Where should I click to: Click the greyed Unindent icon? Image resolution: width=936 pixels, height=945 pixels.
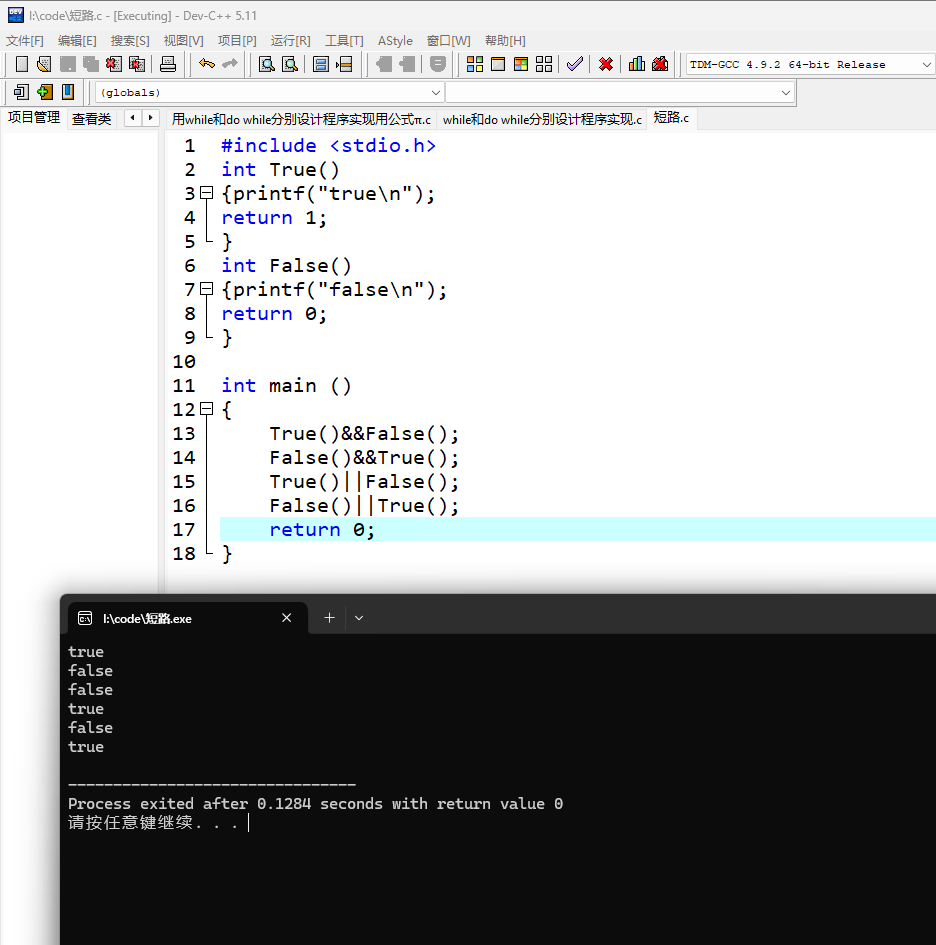tap(407, 64)
